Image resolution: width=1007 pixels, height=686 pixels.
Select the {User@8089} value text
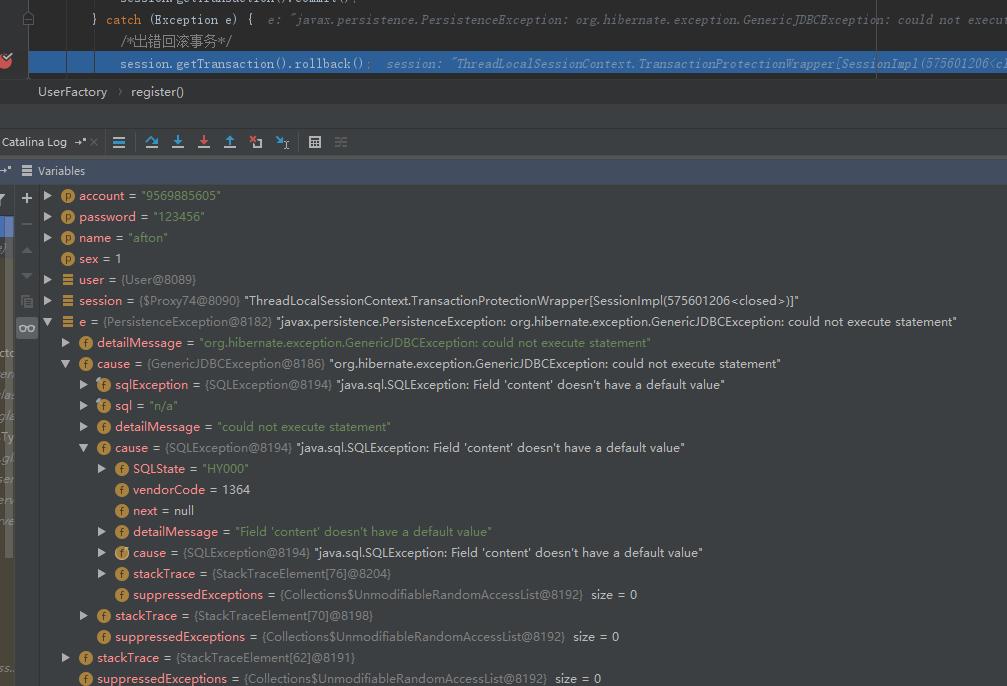(159, 280)
